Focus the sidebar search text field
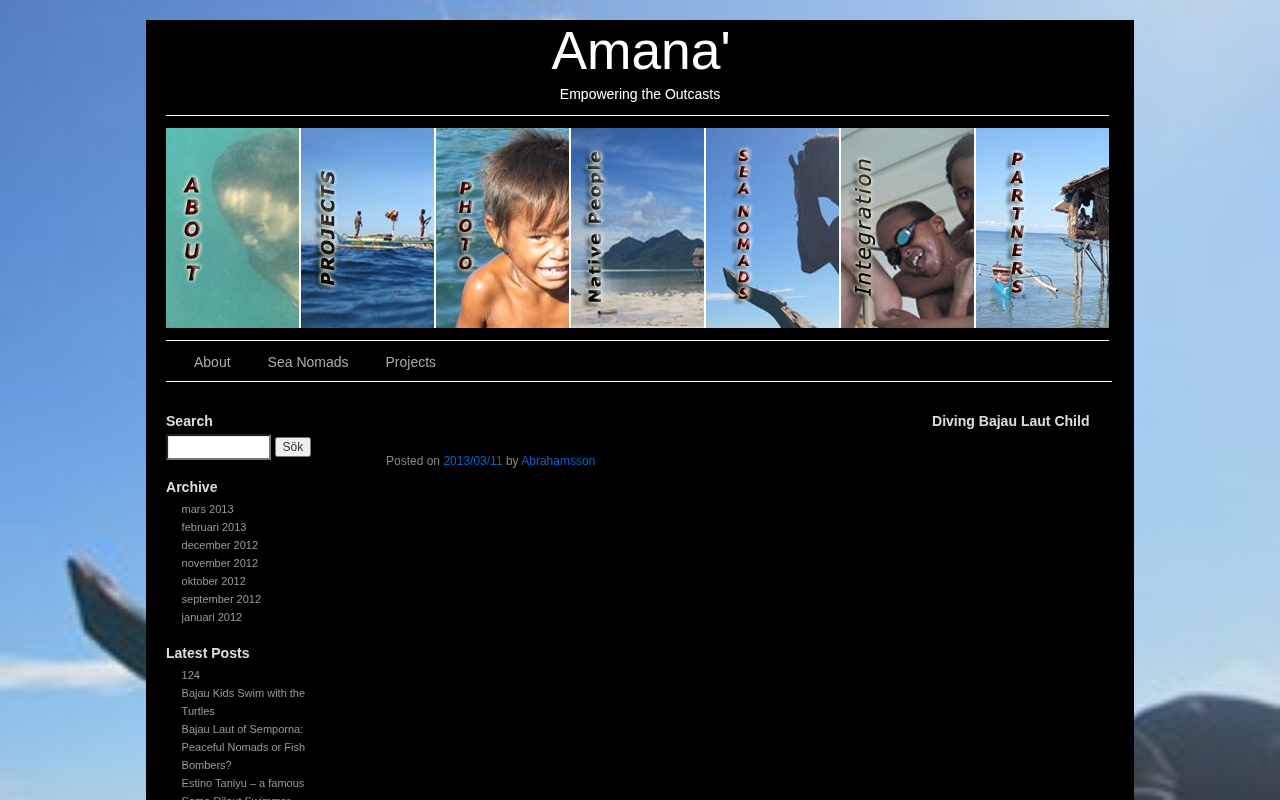This screenshot has height=800, width=1280. (218, 447)
